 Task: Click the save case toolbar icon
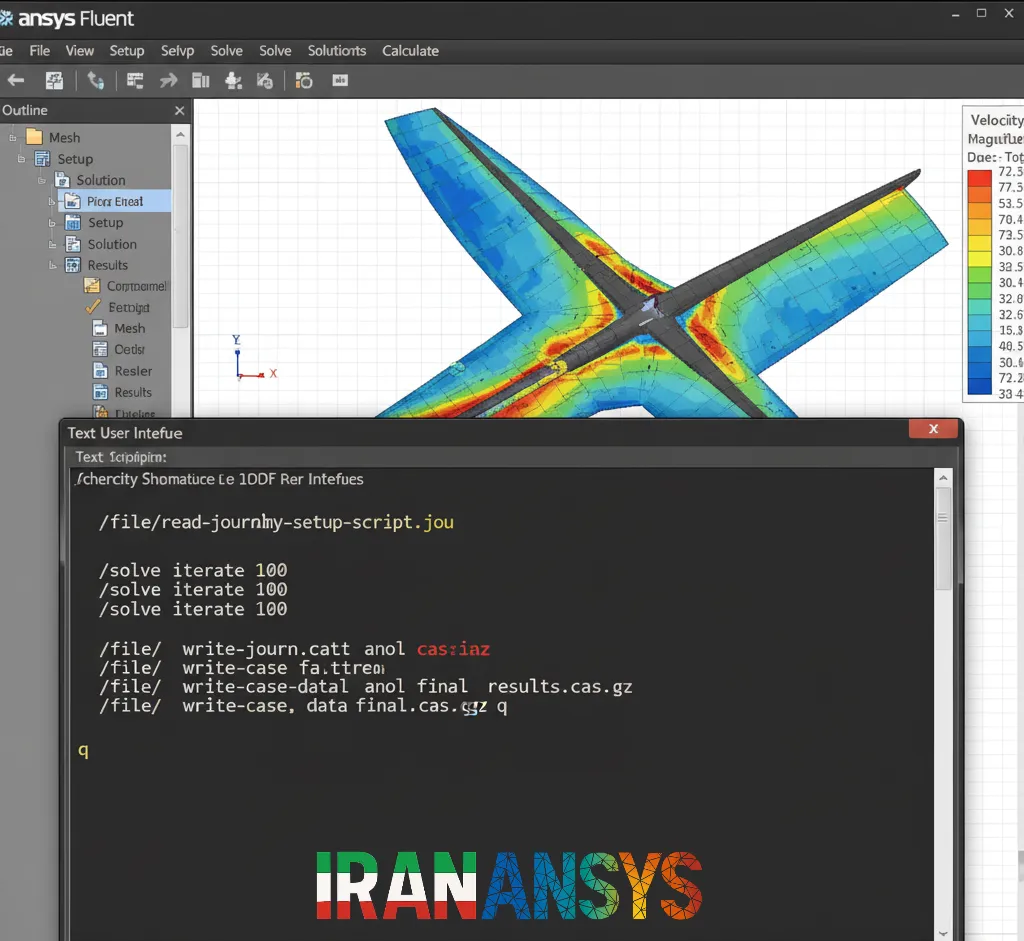click(54, 80)
